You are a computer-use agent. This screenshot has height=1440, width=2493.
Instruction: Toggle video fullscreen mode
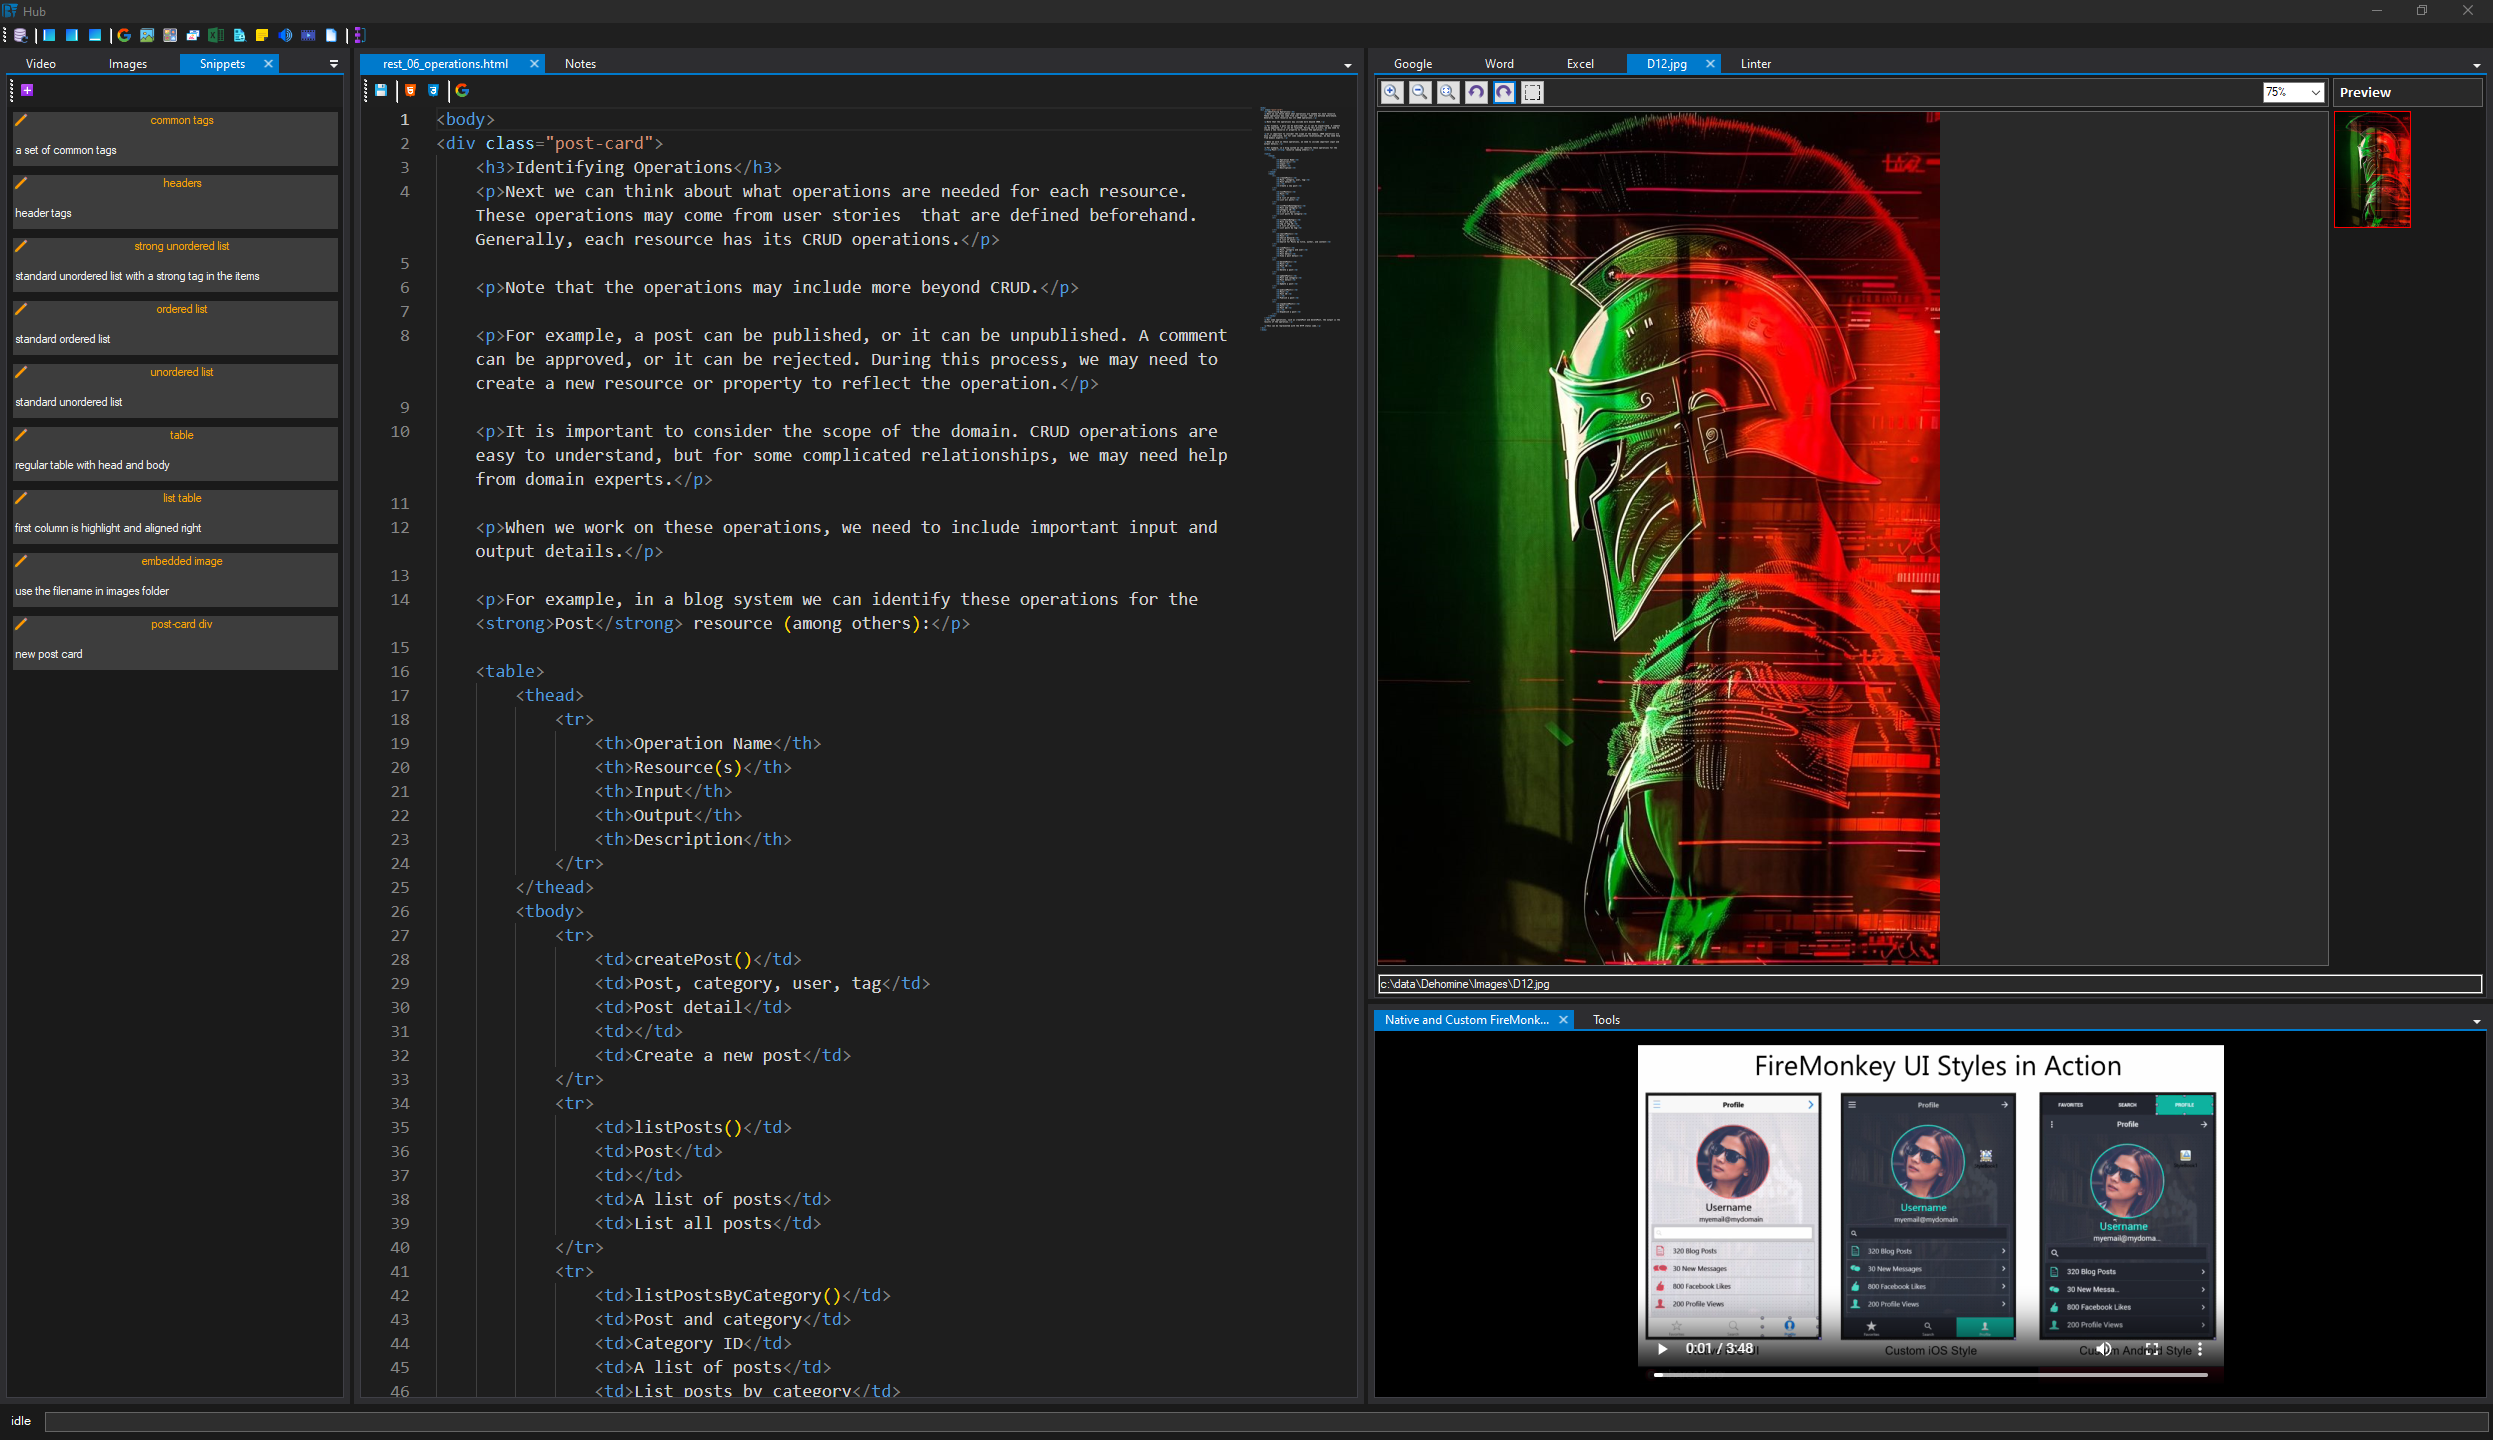(x=2152, y=1349)
